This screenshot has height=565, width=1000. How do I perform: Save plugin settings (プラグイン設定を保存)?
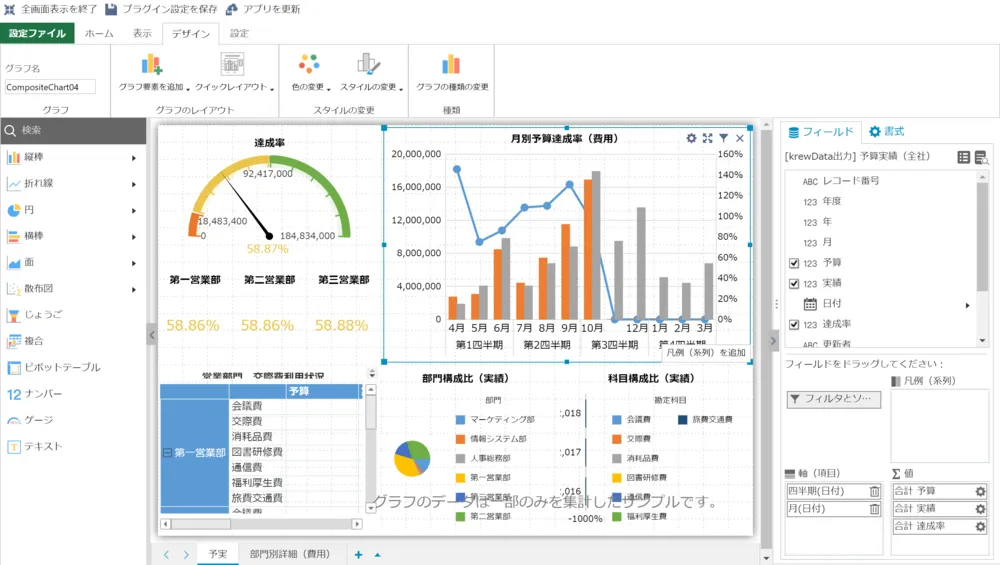pos(161,9)
